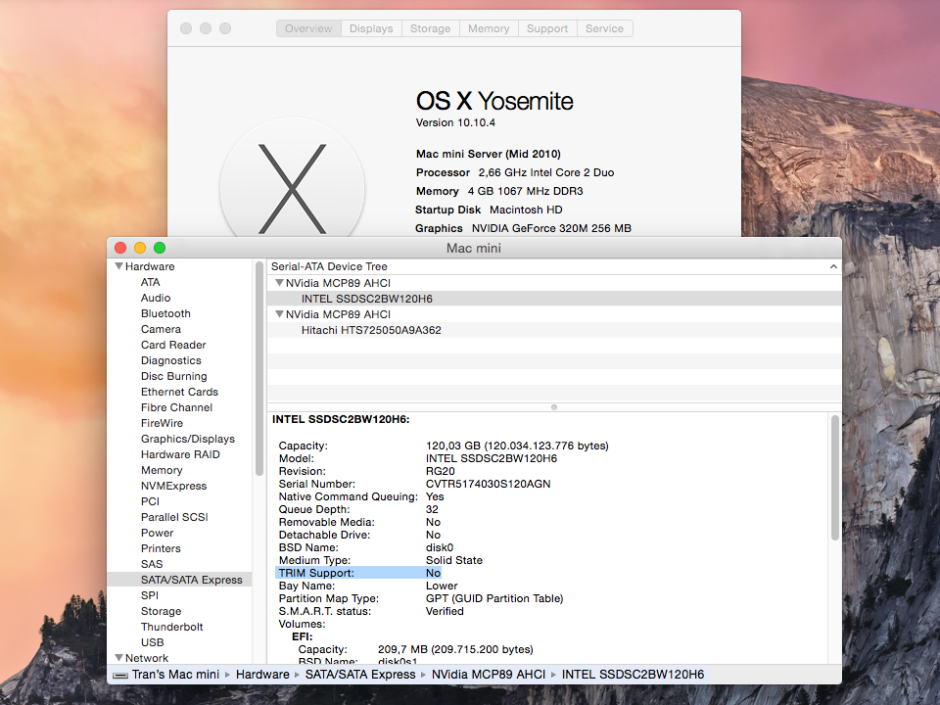Open the Storage tab in About This Mac
940x705 pixels.
tap(430, 28)
